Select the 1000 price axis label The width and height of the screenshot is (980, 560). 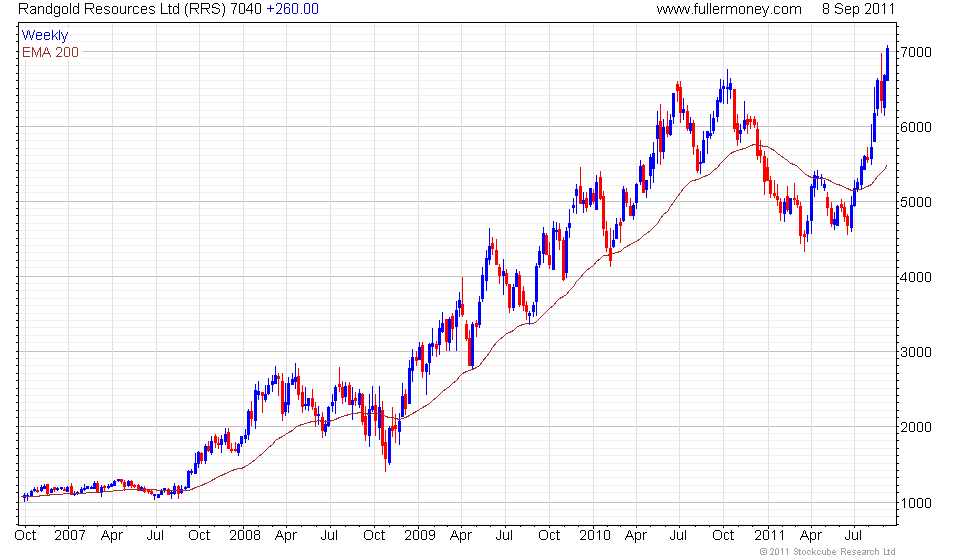(x=916, y=503)
